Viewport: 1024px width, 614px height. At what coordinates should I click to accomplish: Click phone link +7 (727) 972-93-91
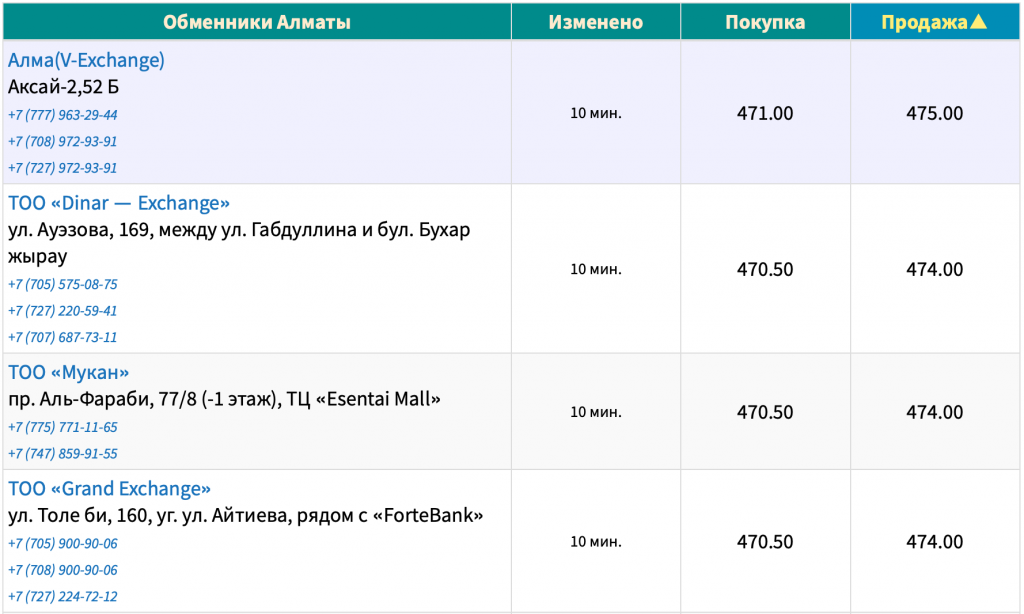[63, 168]
